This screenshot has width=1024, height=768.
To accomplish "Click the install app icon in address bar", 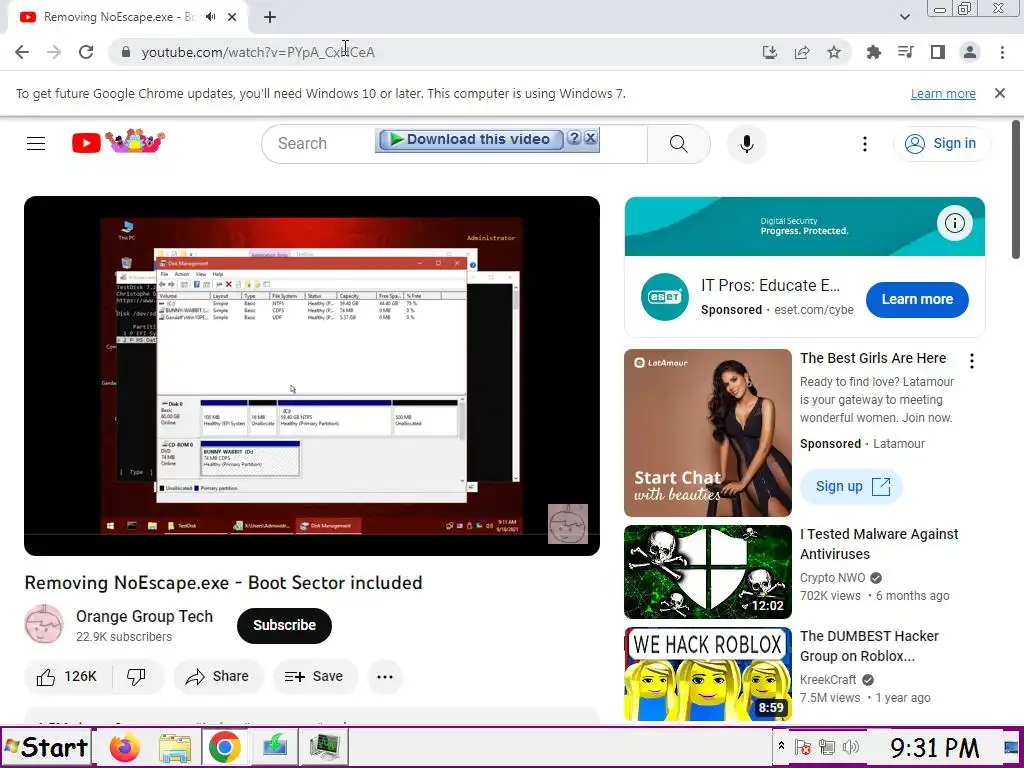I will (770, 52).
